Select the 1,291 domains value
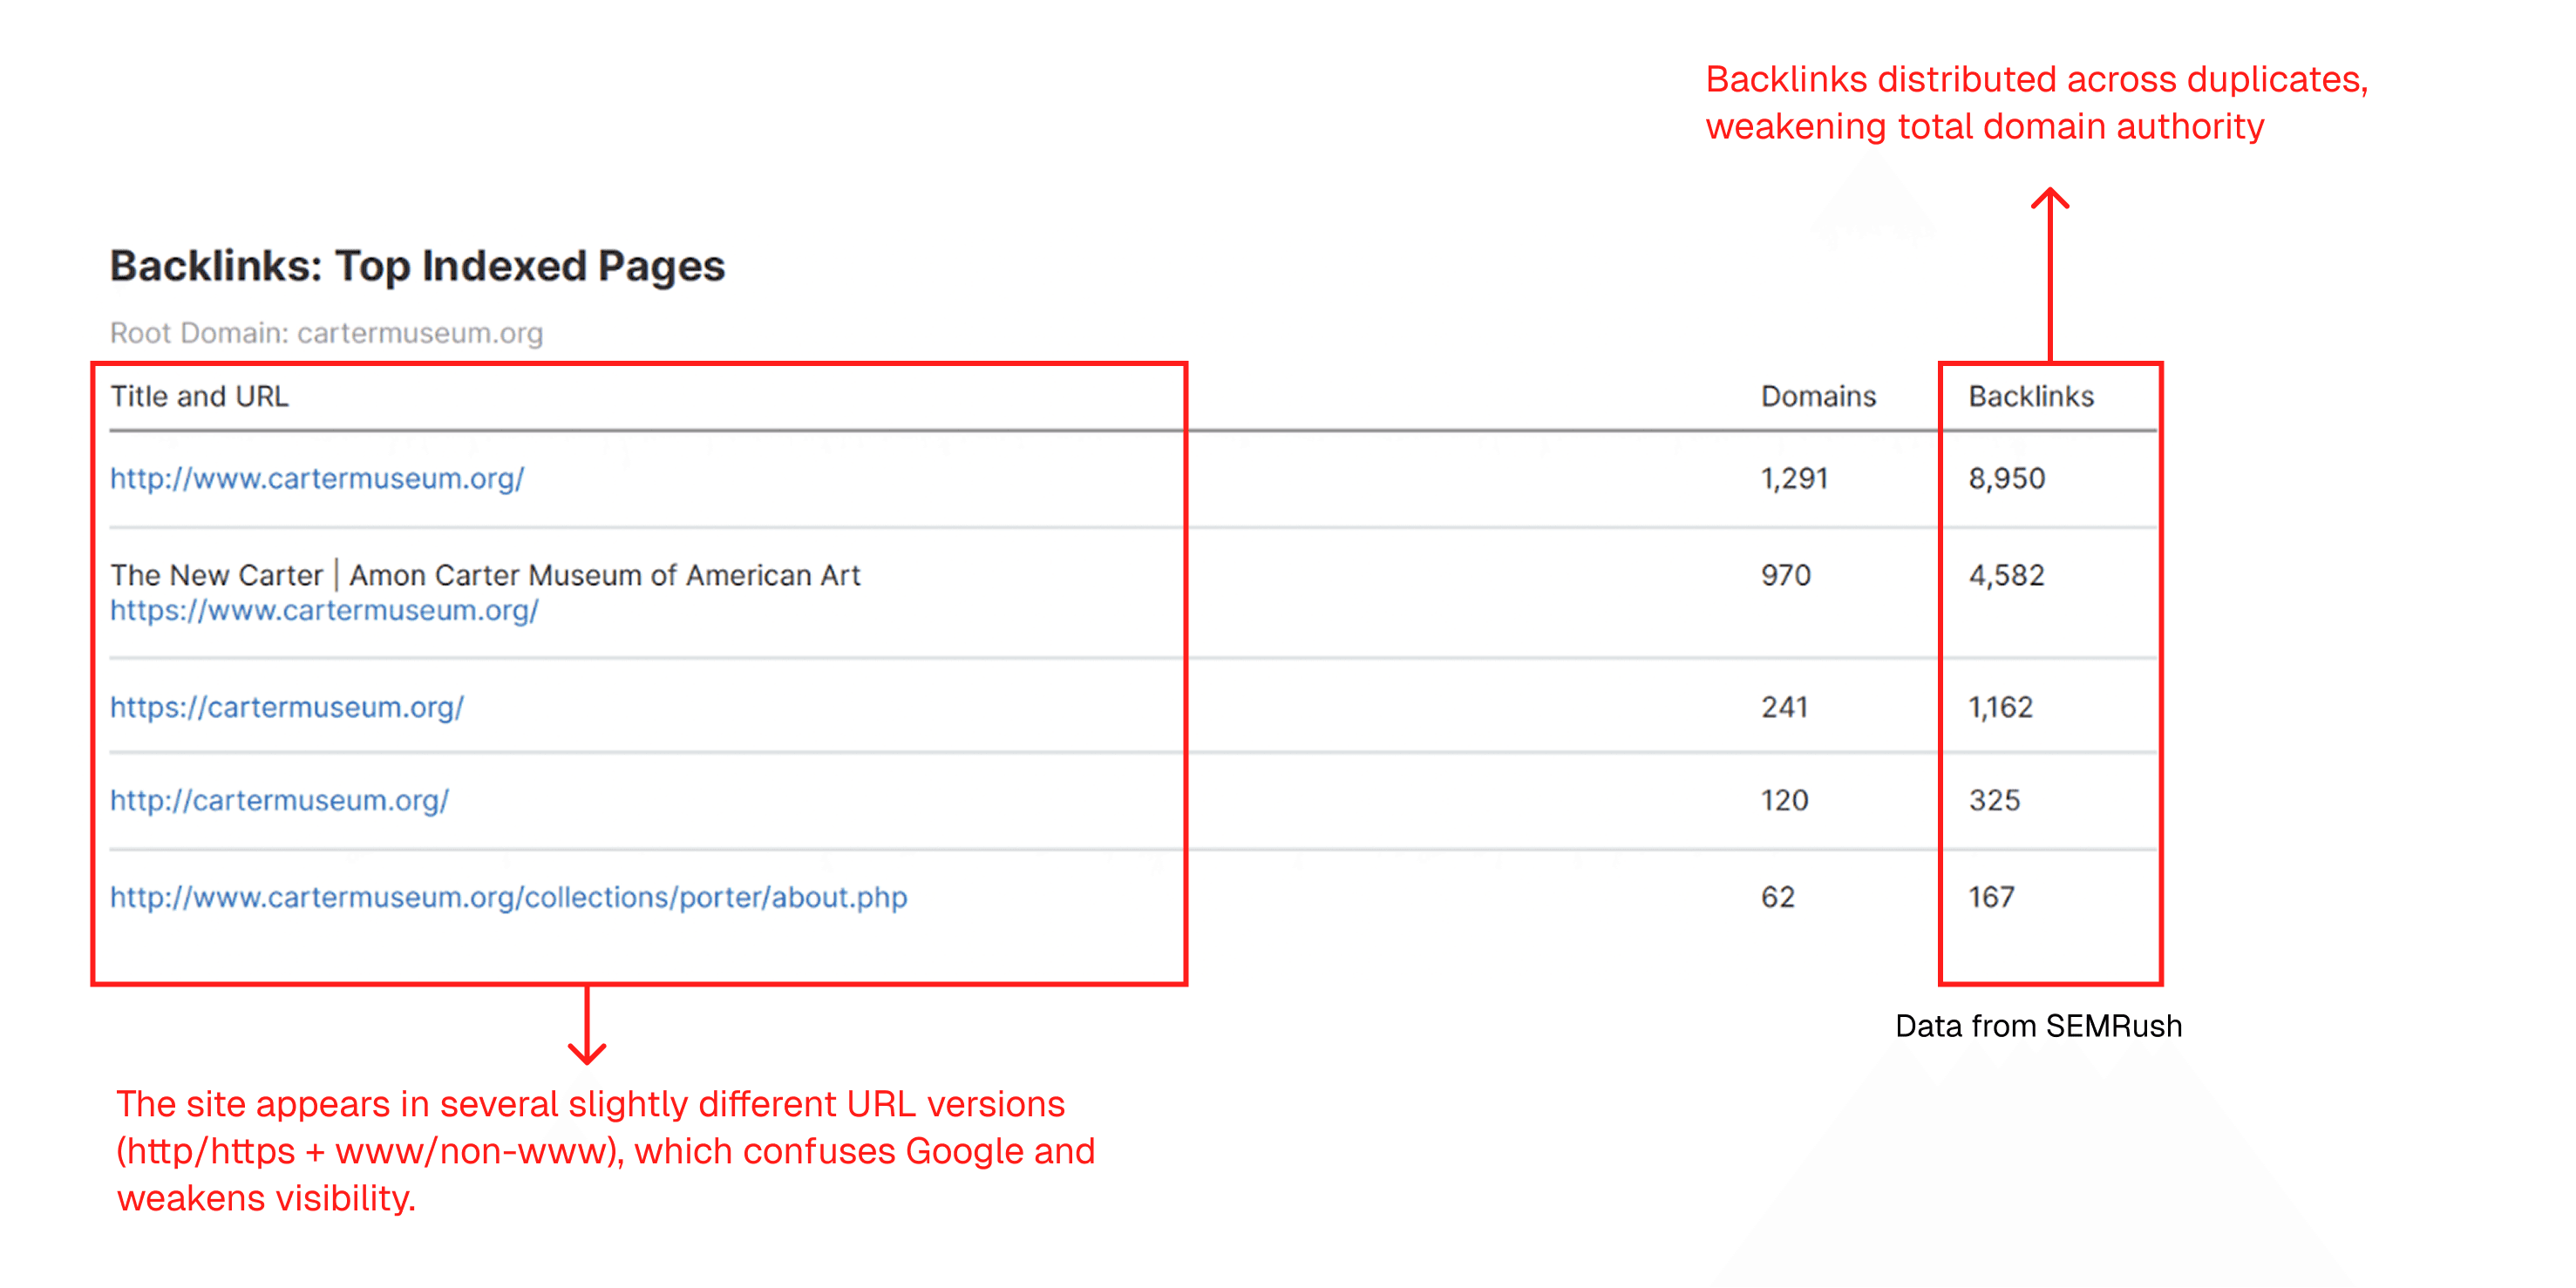Viewport: 2576px width, 1288px height. (1793, 479)
